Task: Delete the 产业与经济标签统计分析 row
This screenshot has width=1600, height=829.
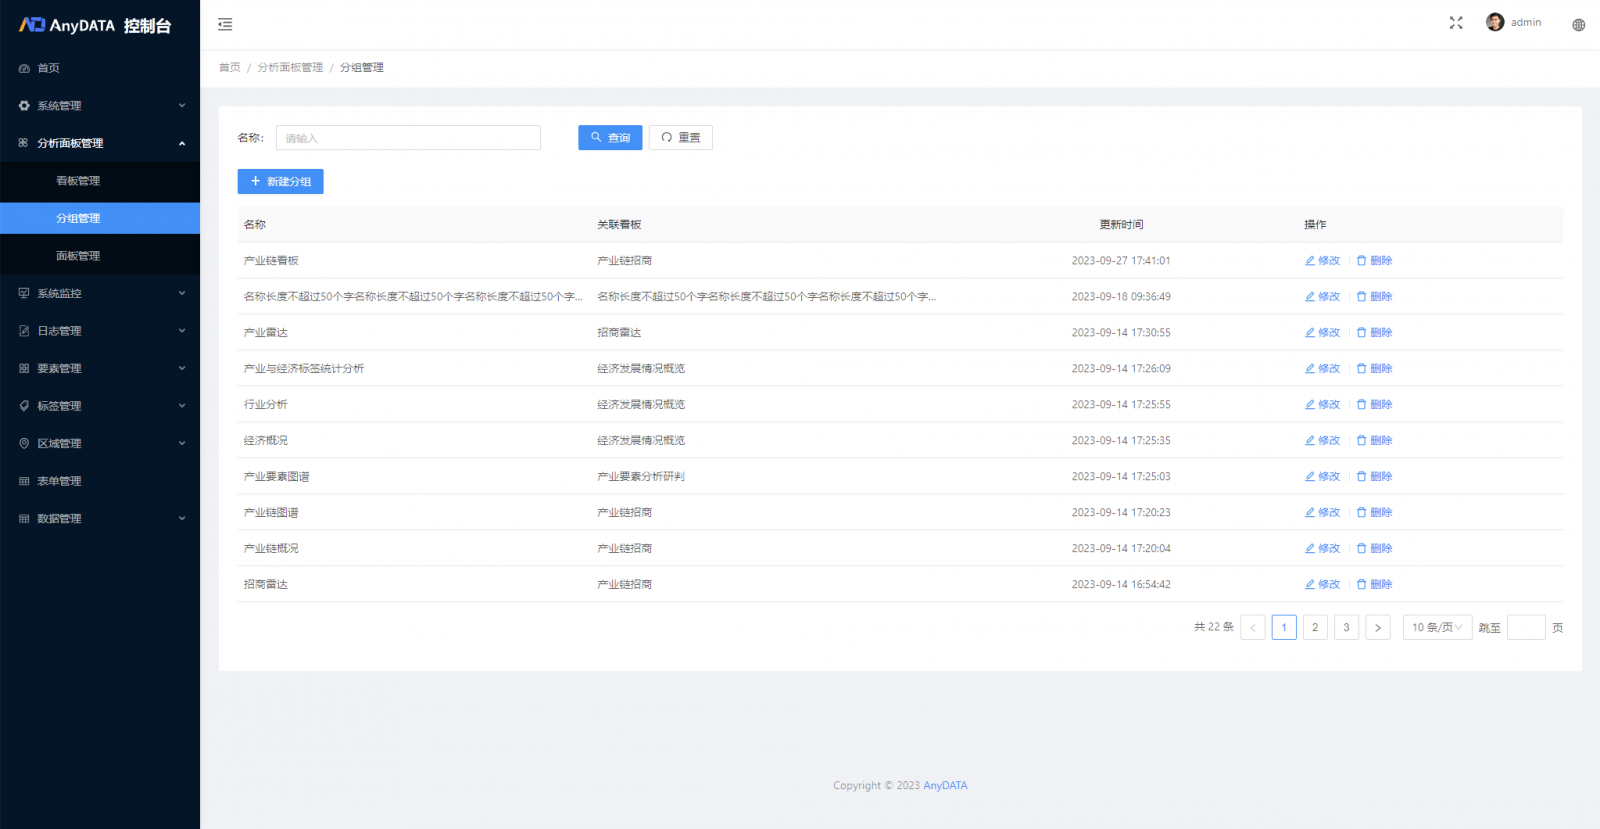Action: (x=1374, y=368)
